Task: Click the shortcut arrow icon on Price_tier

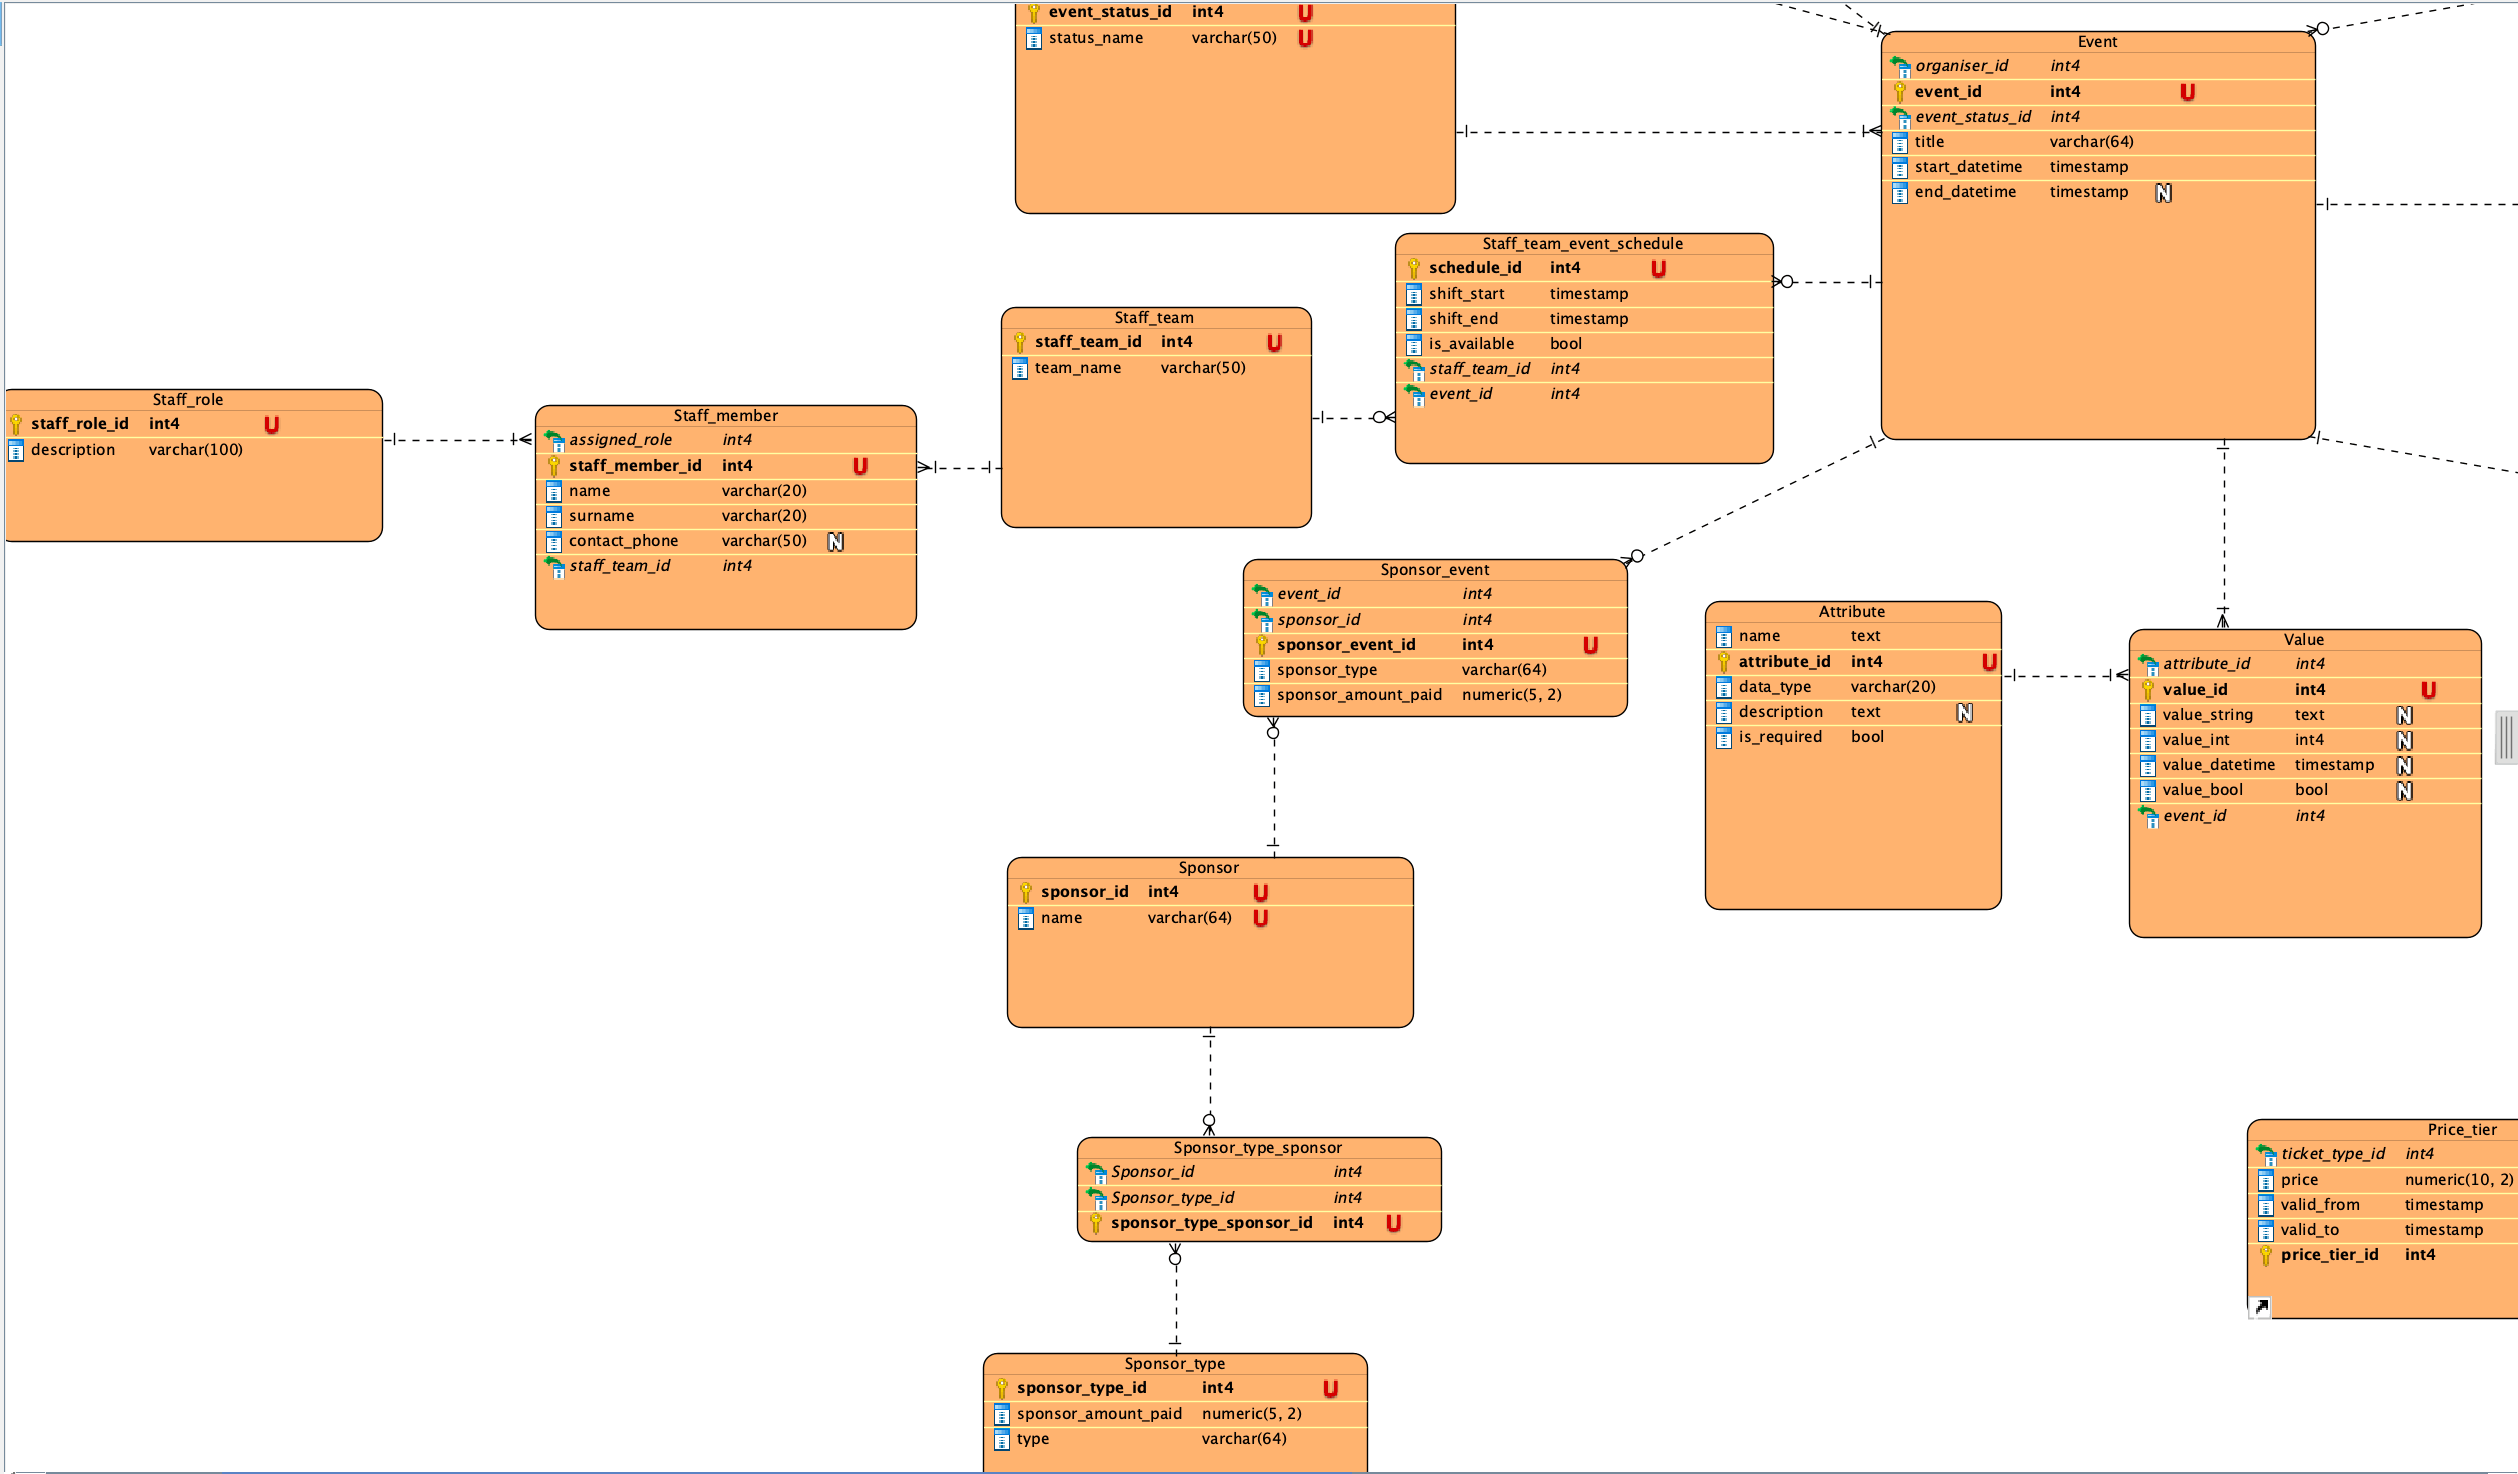Action: pyautogui.click(x=2260, y=1307)
